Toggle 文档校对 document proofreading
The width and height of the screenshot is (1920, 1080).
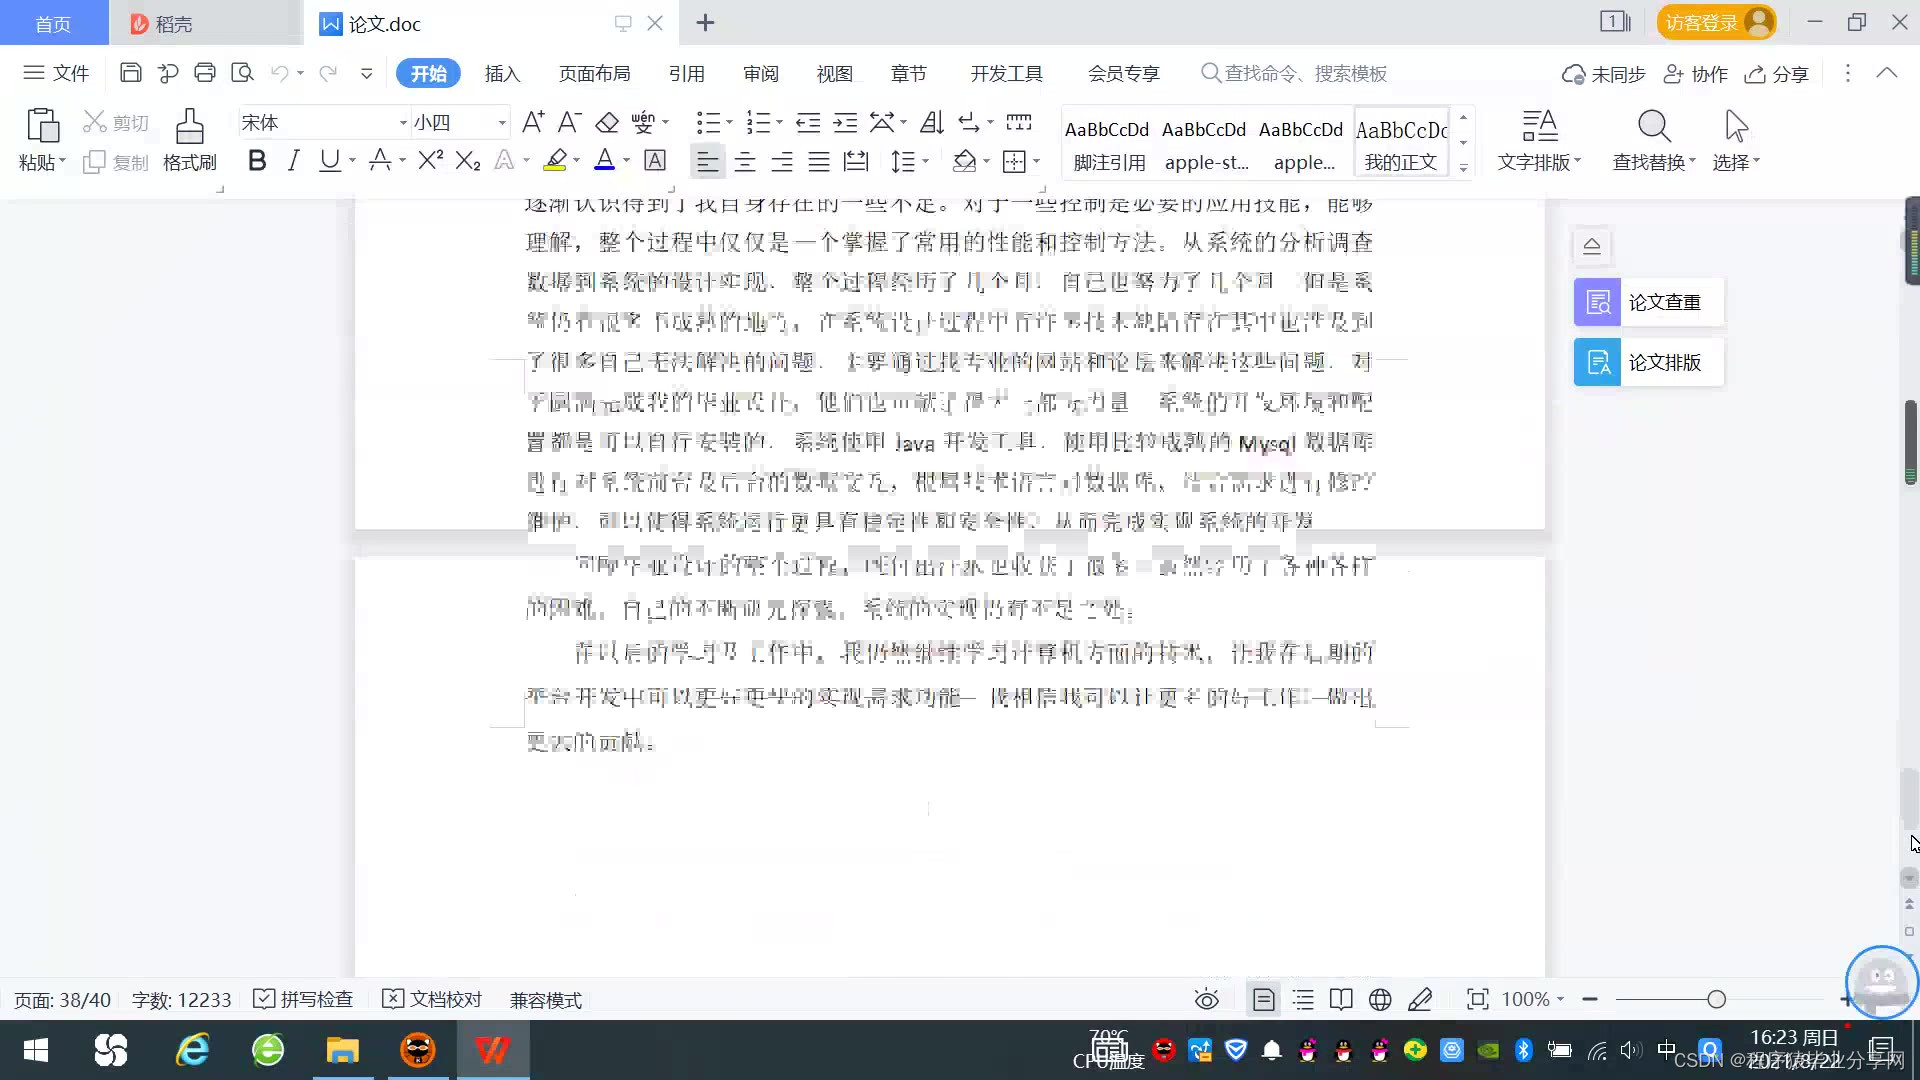point(432,1000)
